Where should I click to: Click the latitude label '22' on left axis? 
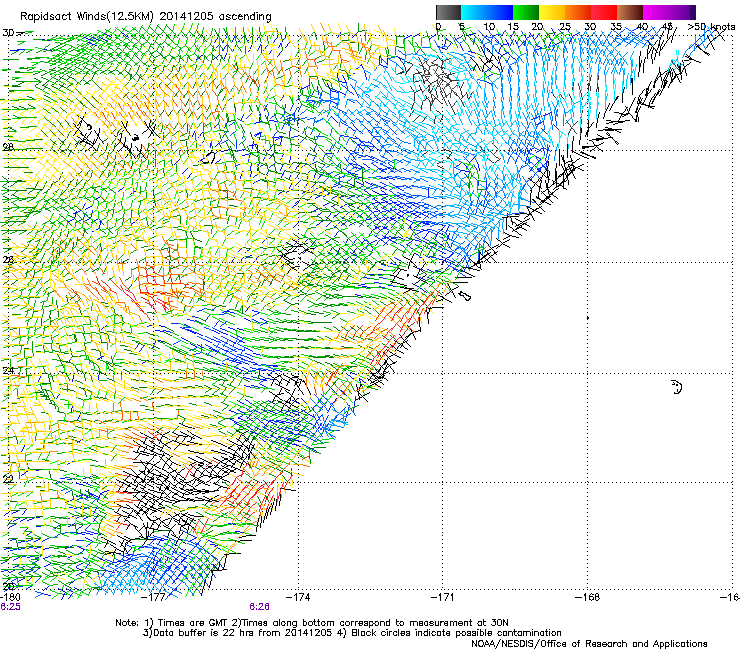(8, 479)
